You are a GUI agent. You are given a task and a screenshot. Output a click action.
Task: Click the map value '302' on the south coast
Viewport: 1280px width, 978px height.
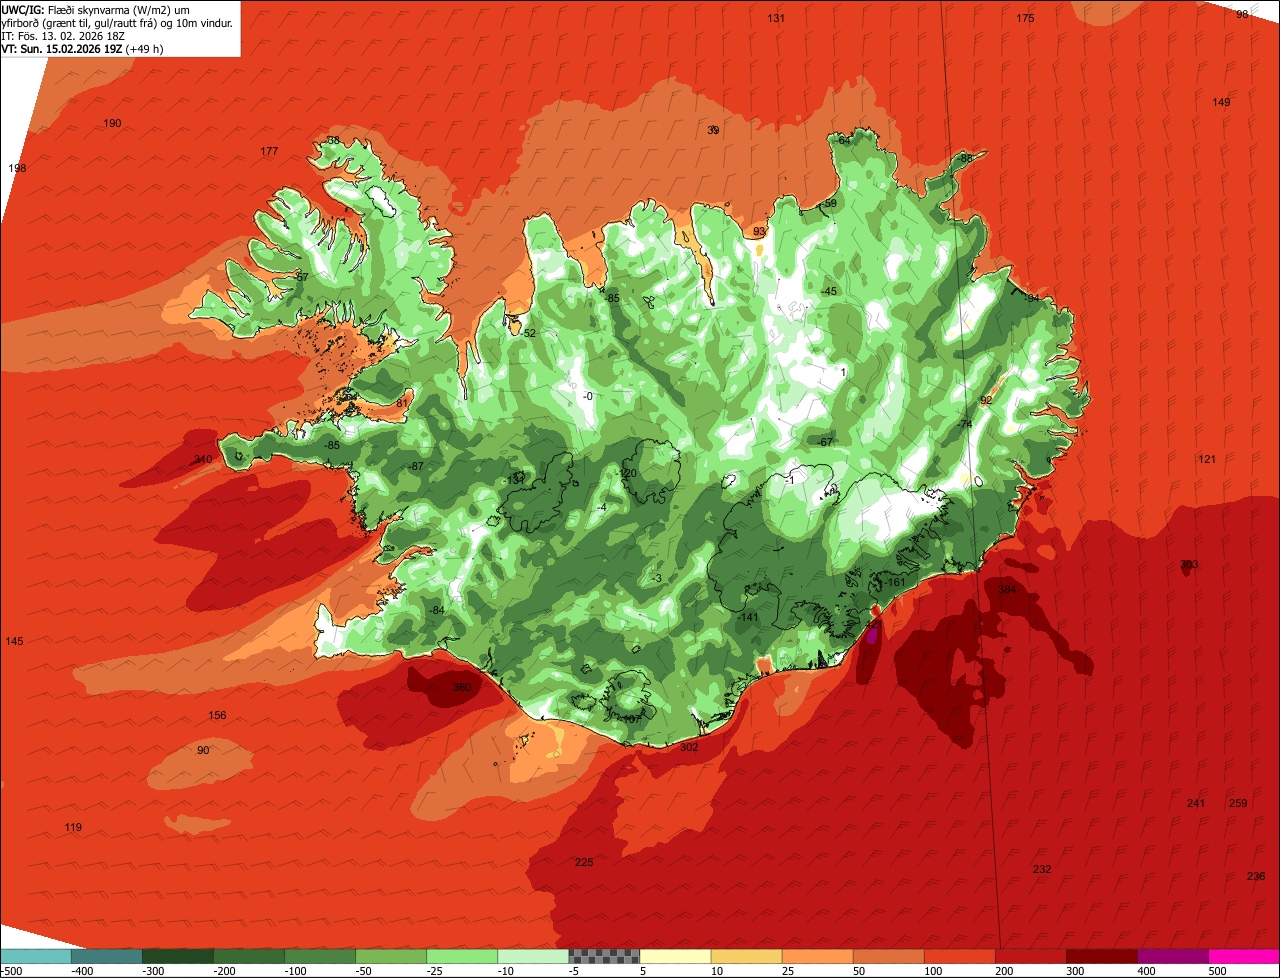click(689, 747)
